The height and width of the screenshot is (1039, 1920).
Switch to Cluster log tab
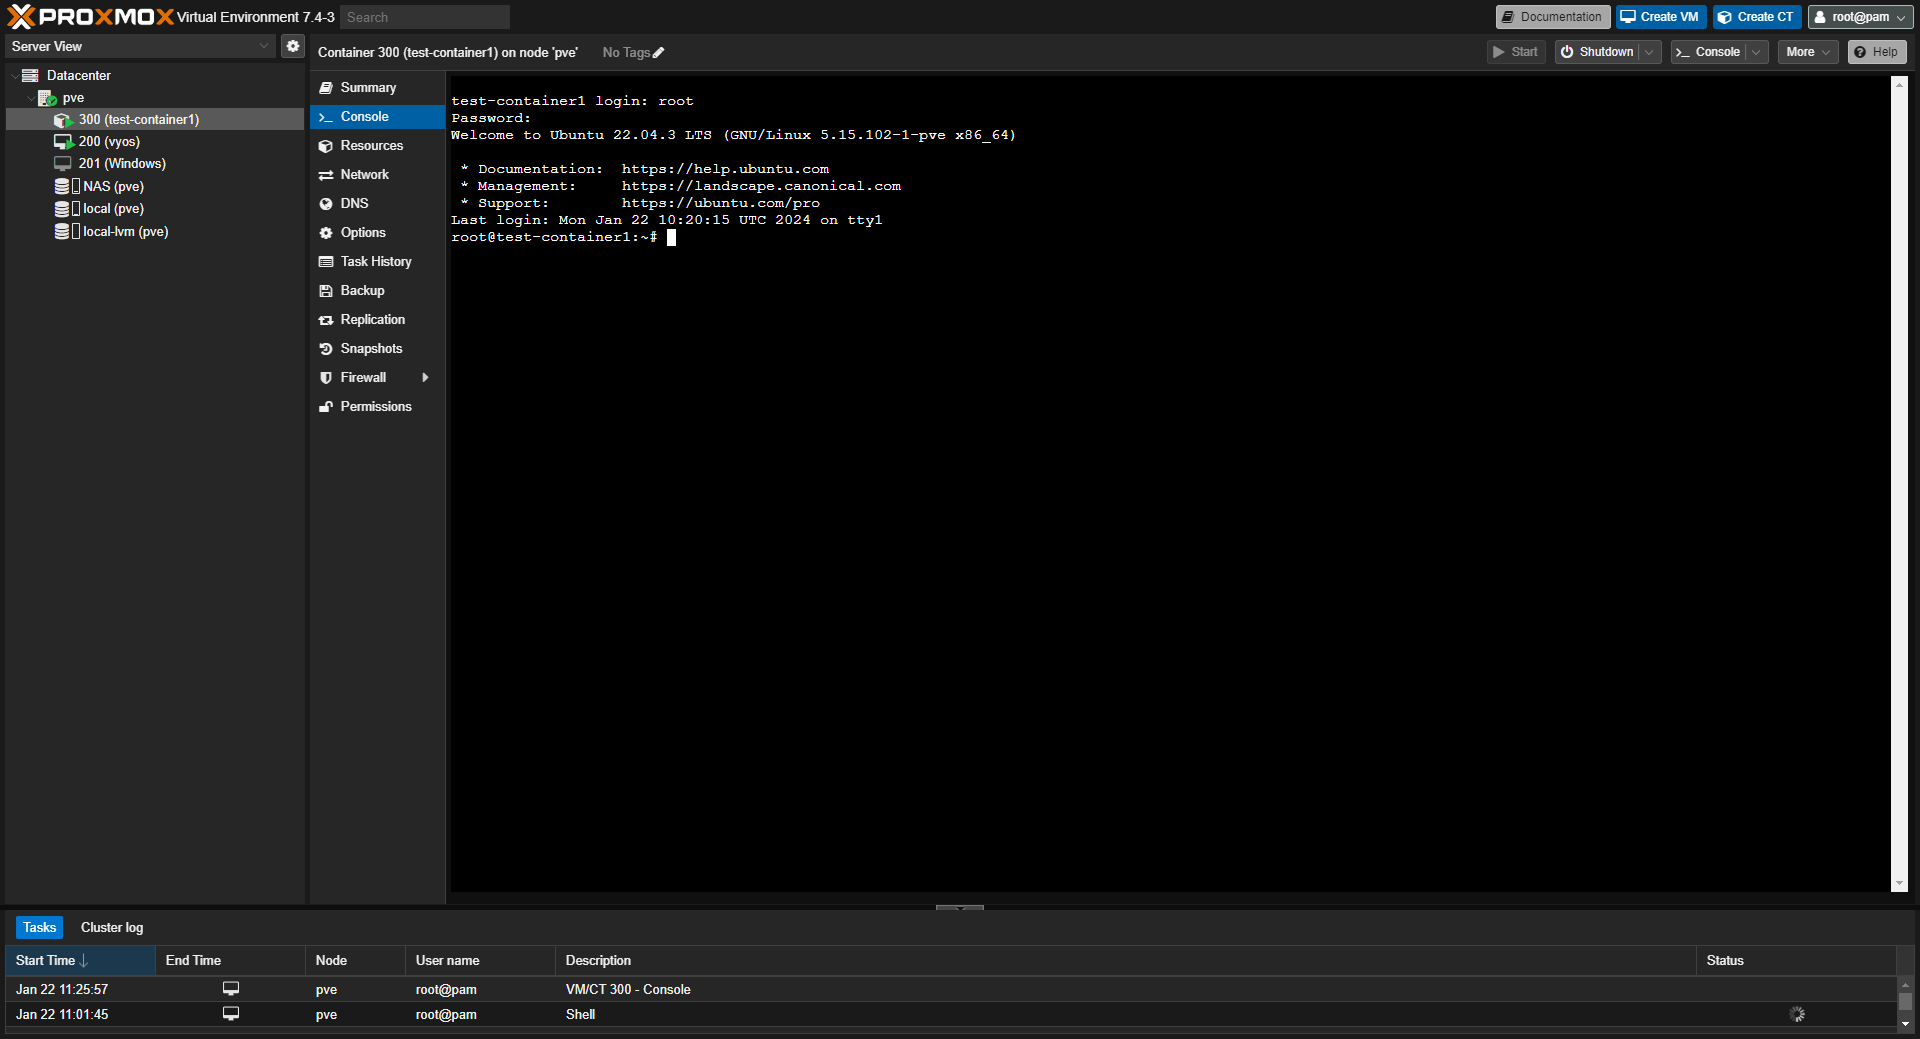coord(112,928)
